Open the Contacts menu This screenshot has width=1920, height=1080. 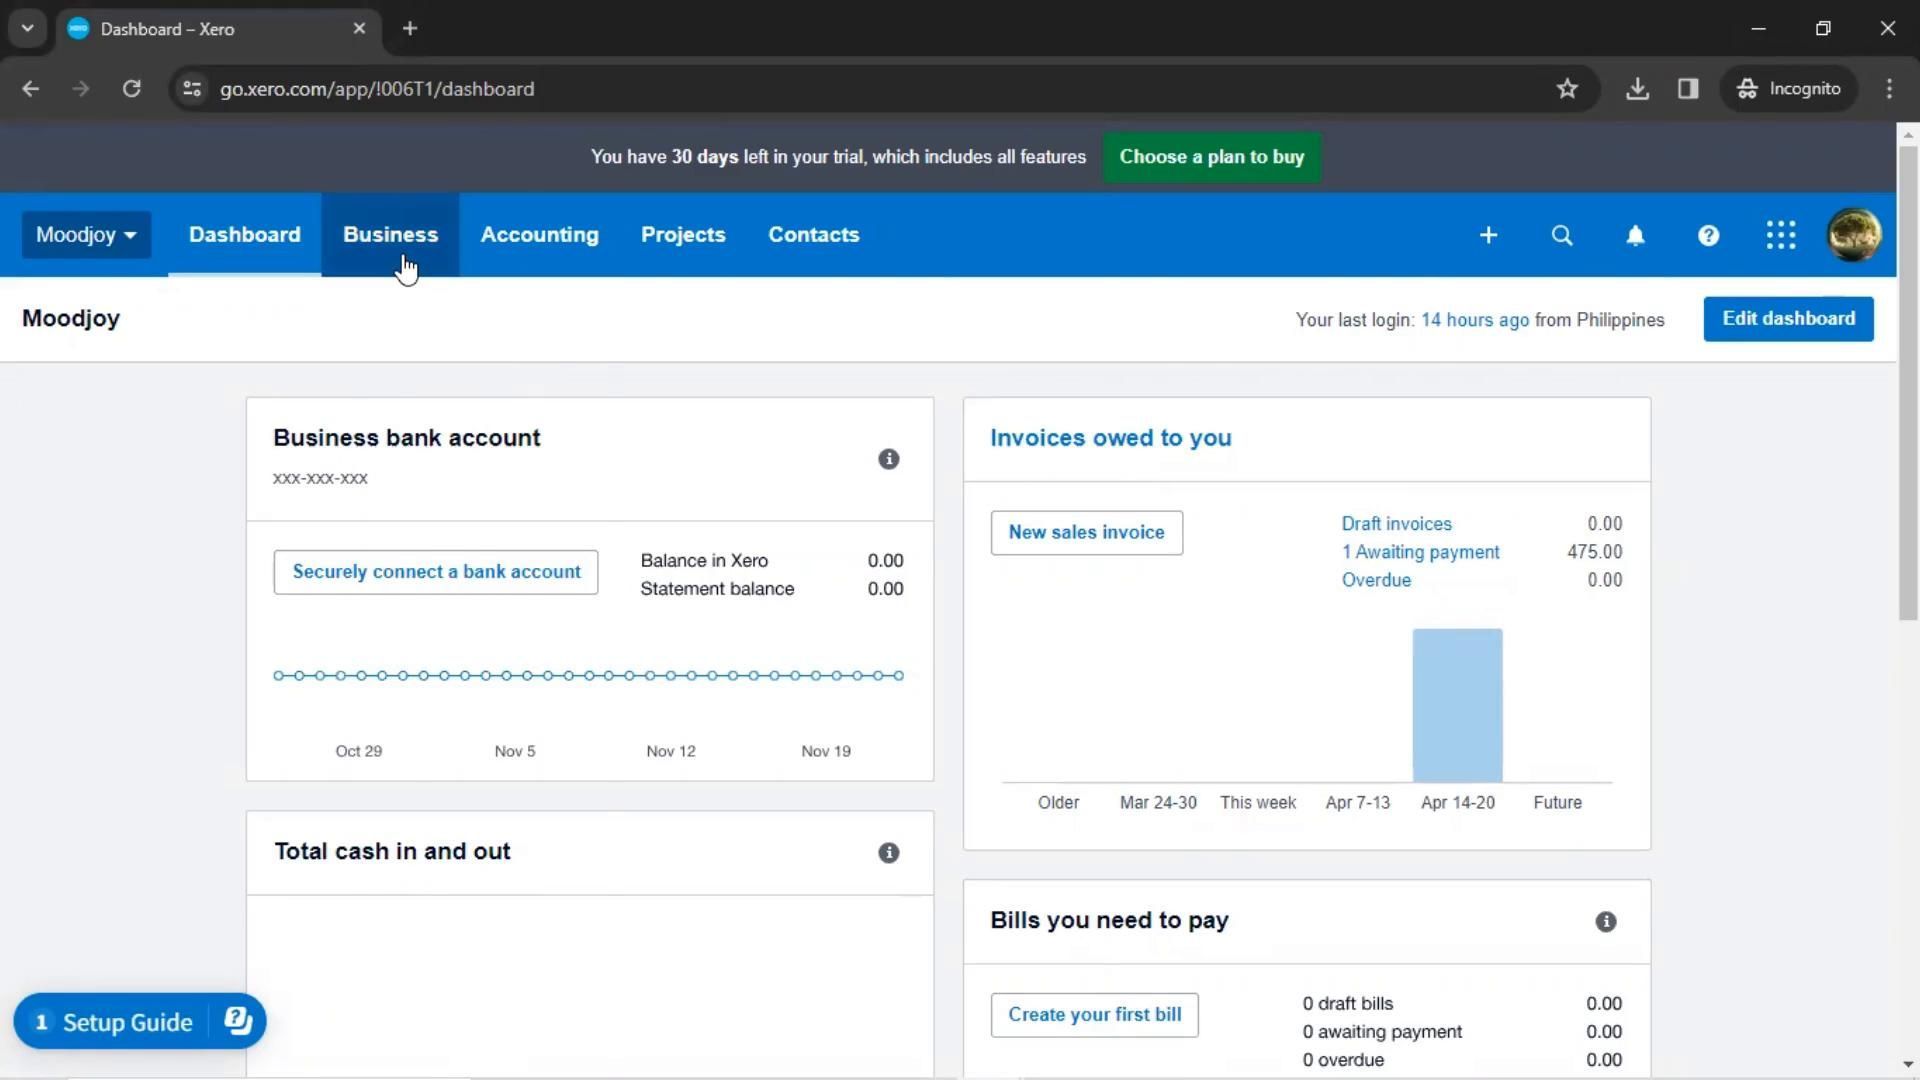click(x=813, y=235)
